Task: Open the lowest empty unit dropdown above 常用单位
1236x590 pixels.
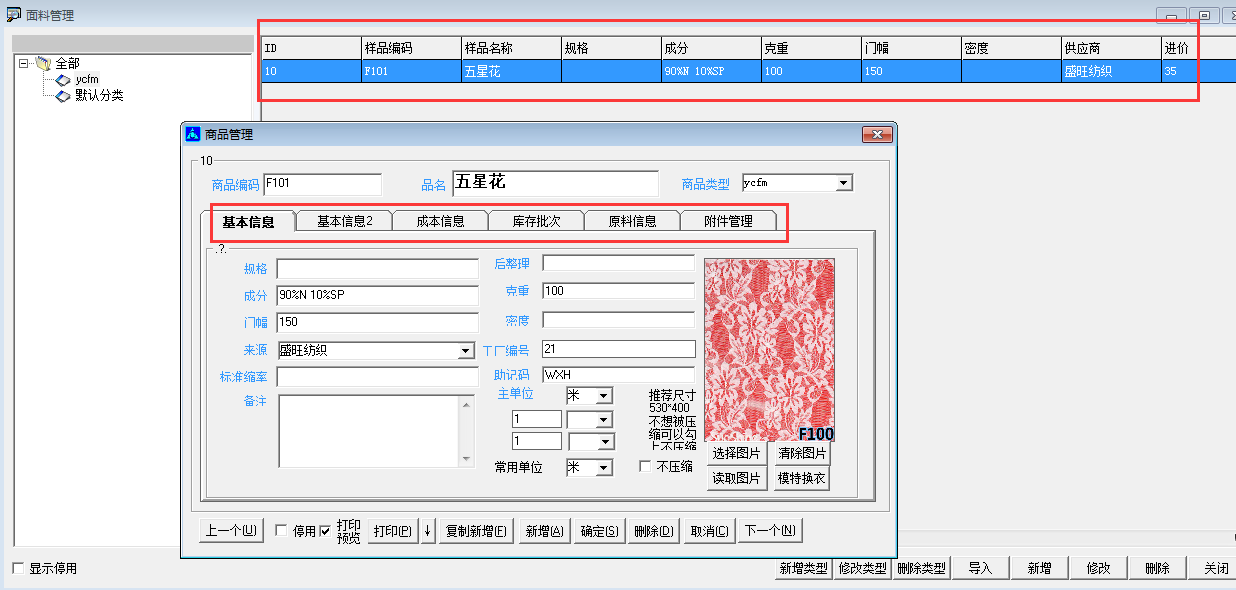Action: click(605, 441)
